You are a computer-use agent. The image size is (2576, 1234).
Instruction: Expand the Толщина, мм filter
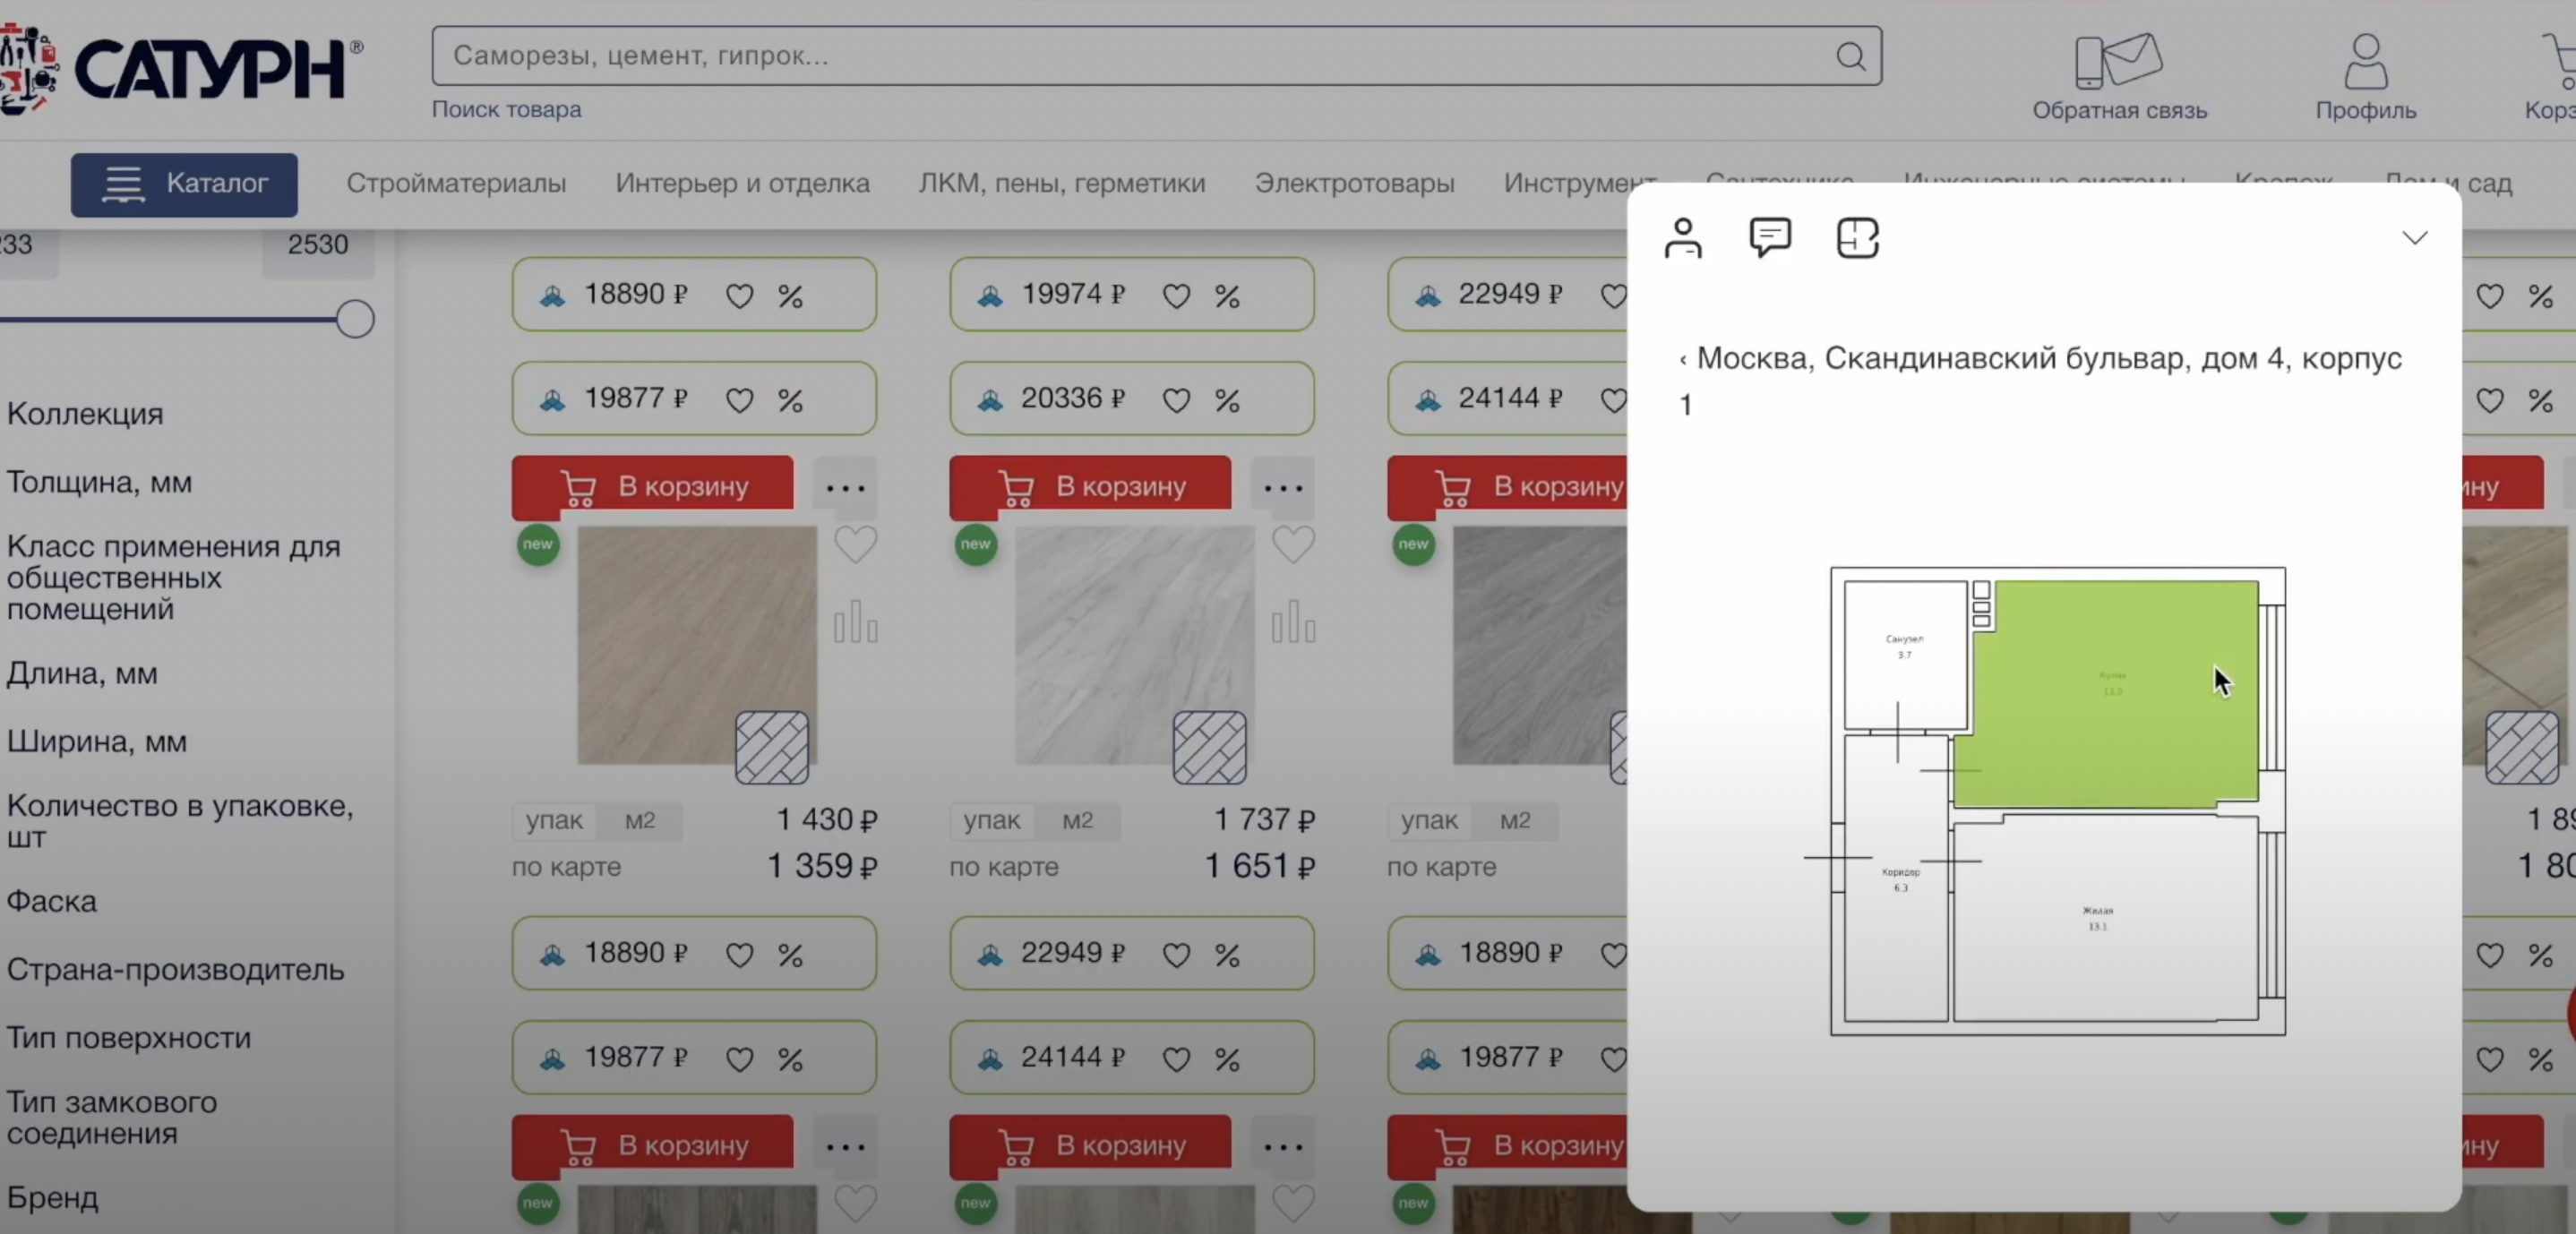pyautogui.click(x=99, y=482)
